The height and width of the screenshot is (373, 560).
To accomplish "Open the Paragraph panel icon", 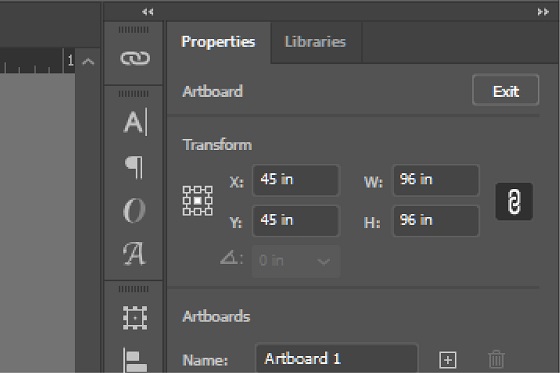I will pyautogui.click(x=134, y=167).
